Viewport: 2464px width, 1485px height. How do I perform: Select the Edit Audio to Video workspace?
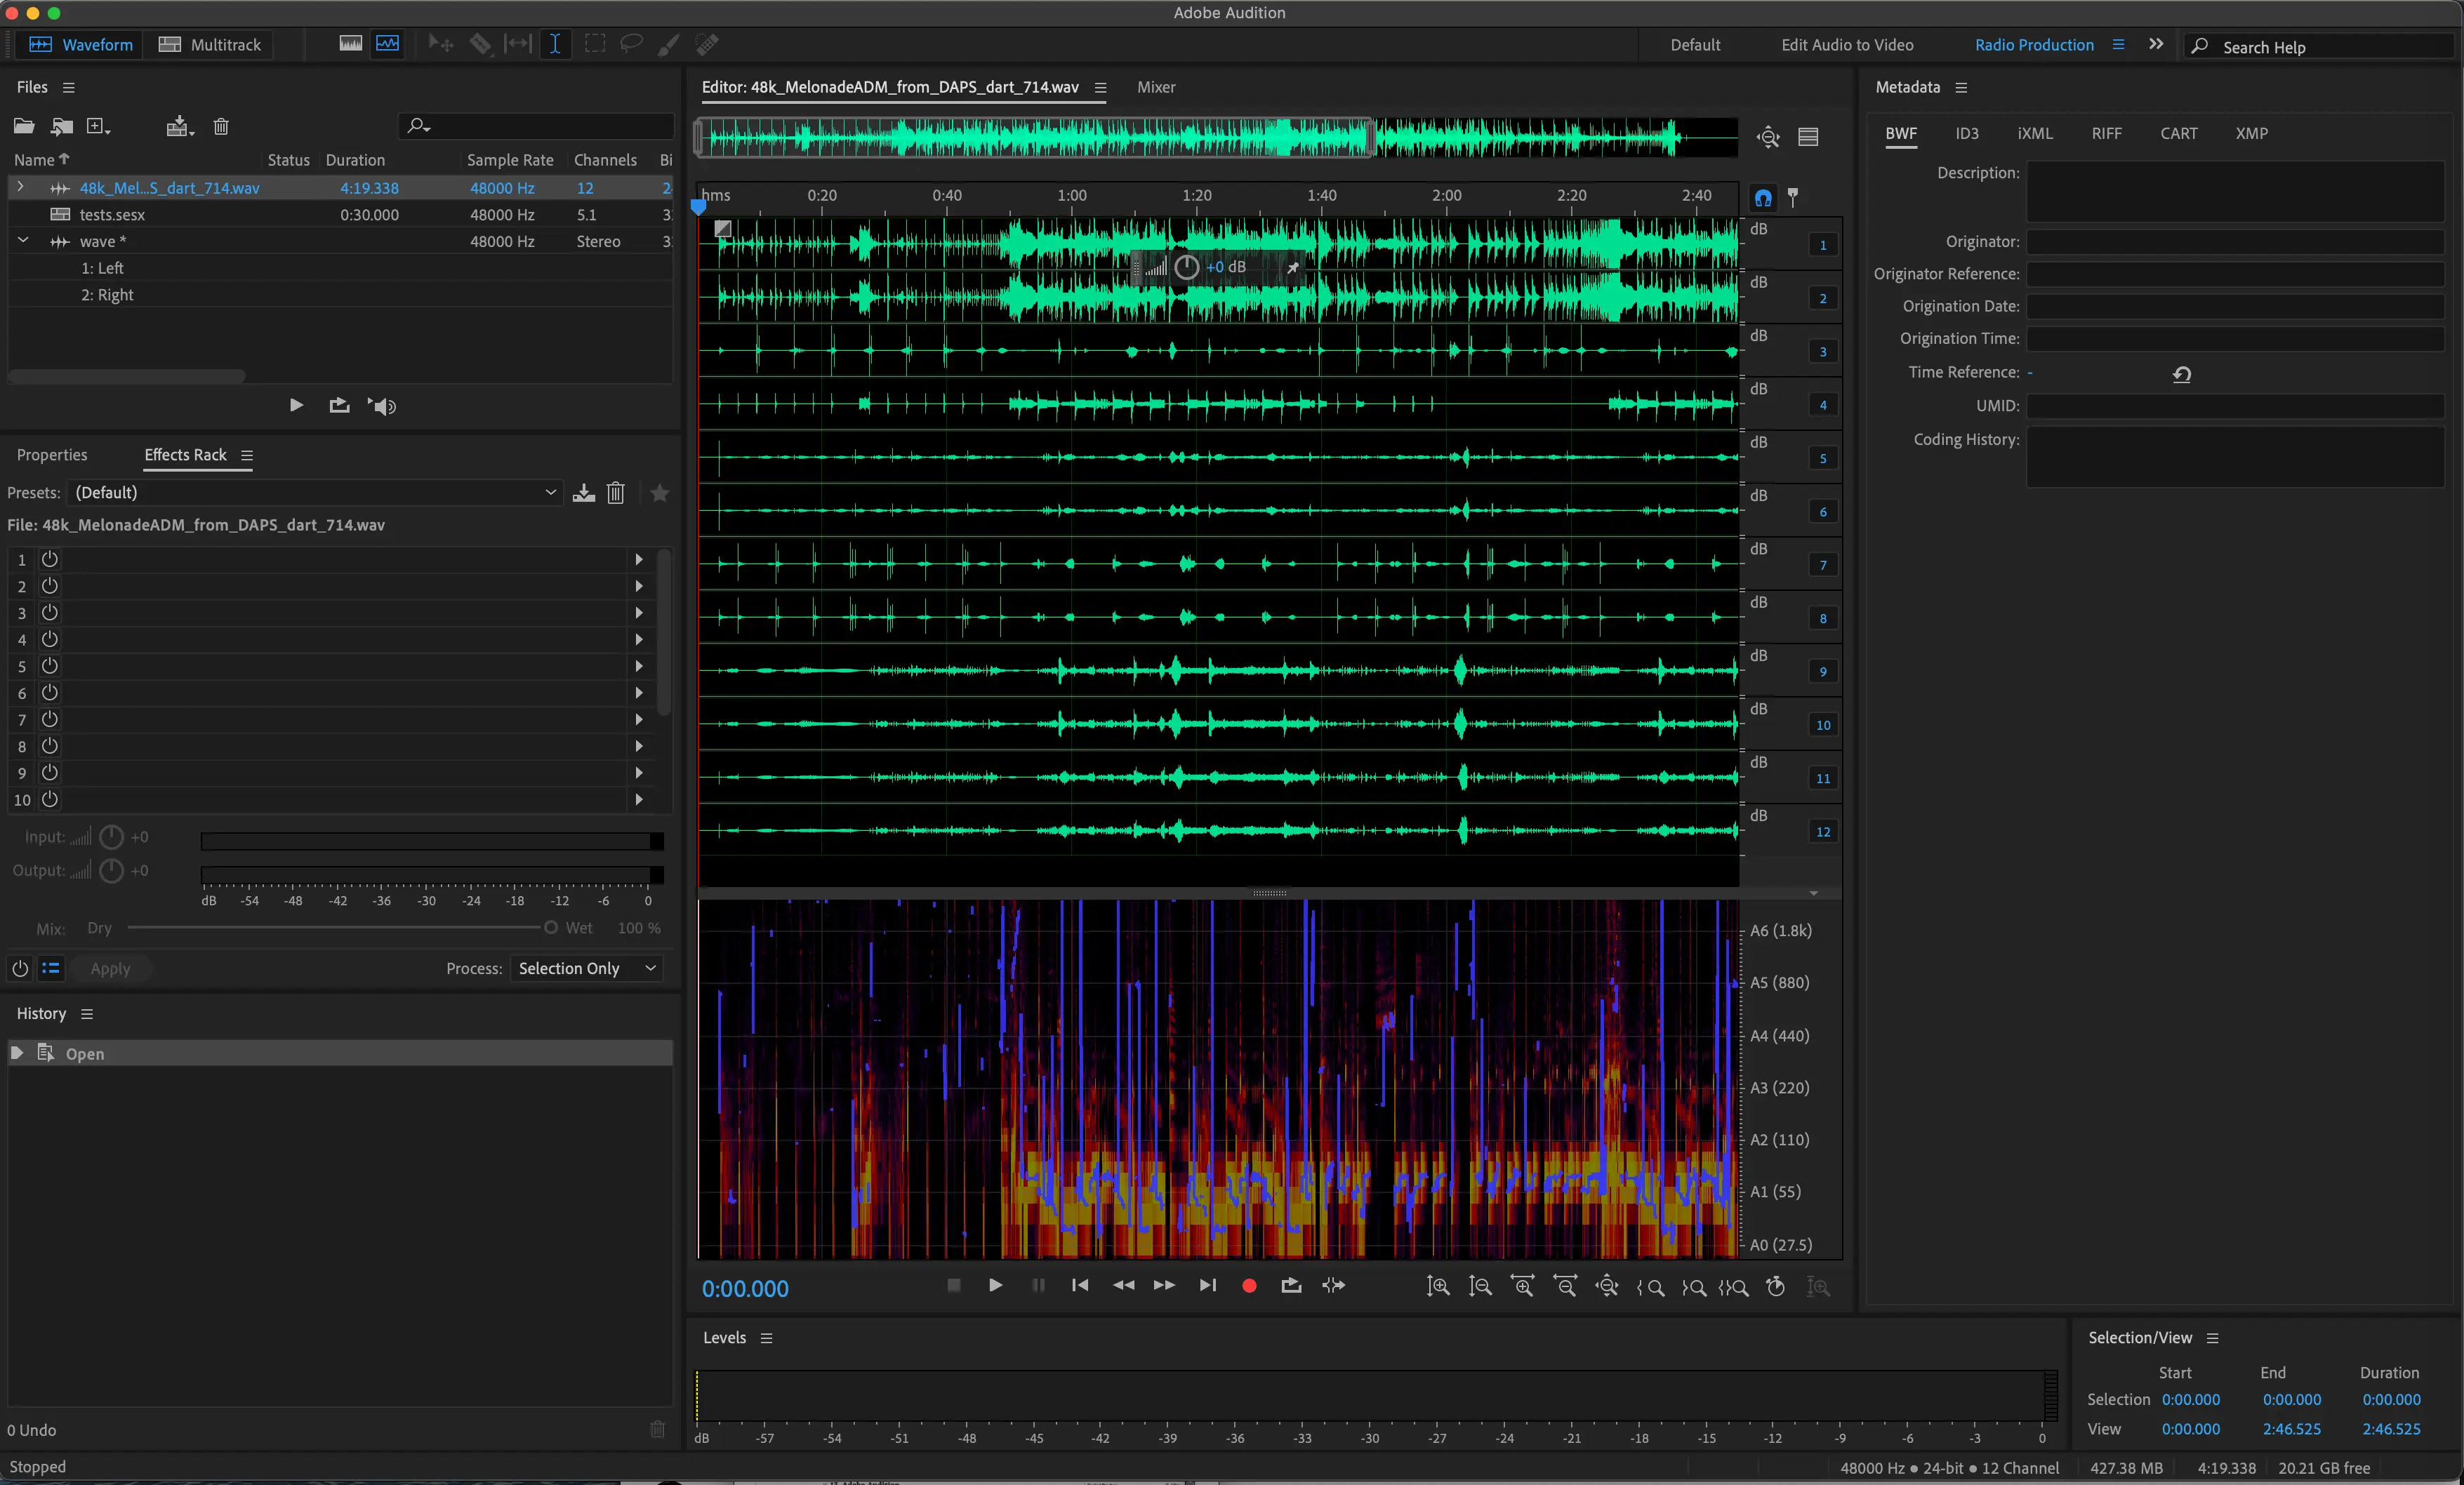point(1847,45)
